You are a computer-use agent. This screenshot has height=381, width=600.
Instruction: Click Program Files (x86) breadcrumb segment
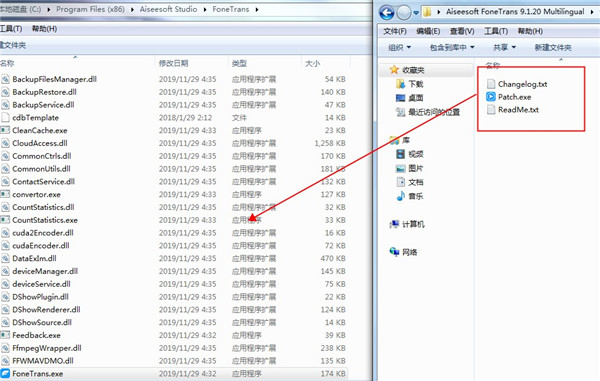(x=90, y=10)
